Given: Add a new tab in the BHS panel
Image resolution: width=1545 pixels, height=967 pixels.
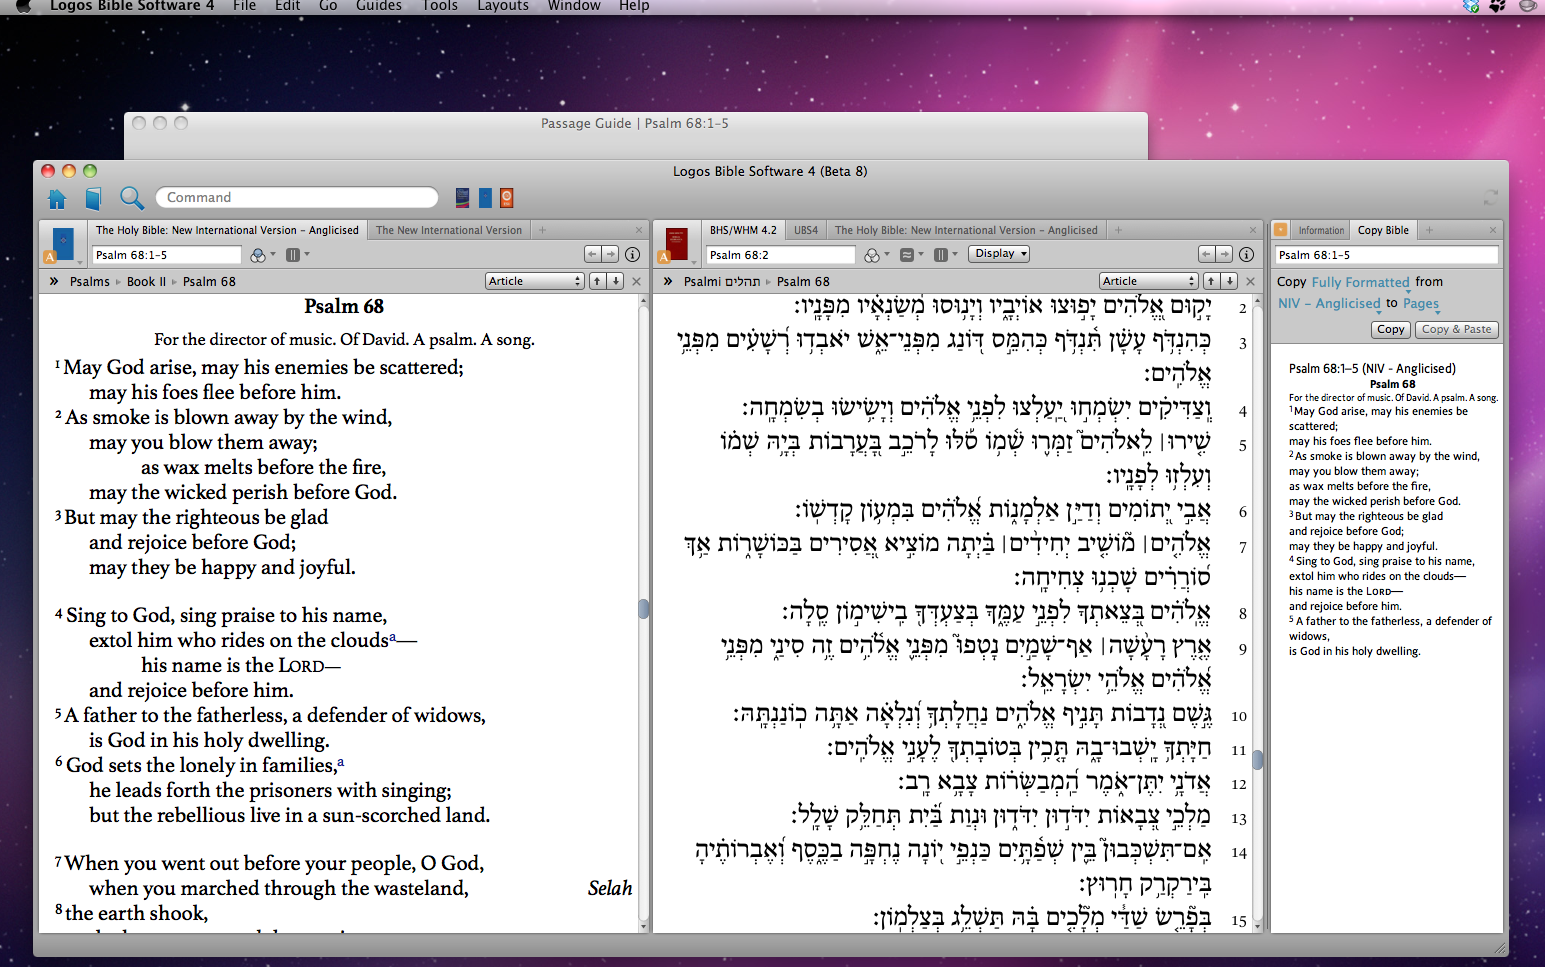Looking at the screenshot, I should click(x=1118, y=230).
